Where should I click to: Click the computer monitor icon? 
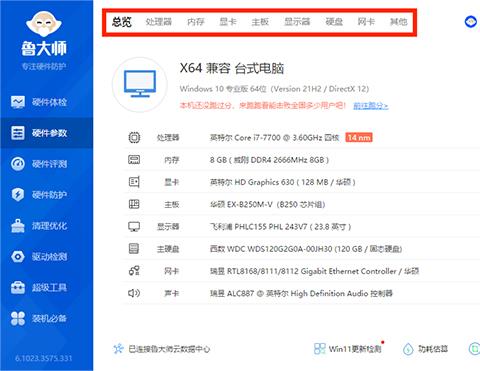pos(140,84)
